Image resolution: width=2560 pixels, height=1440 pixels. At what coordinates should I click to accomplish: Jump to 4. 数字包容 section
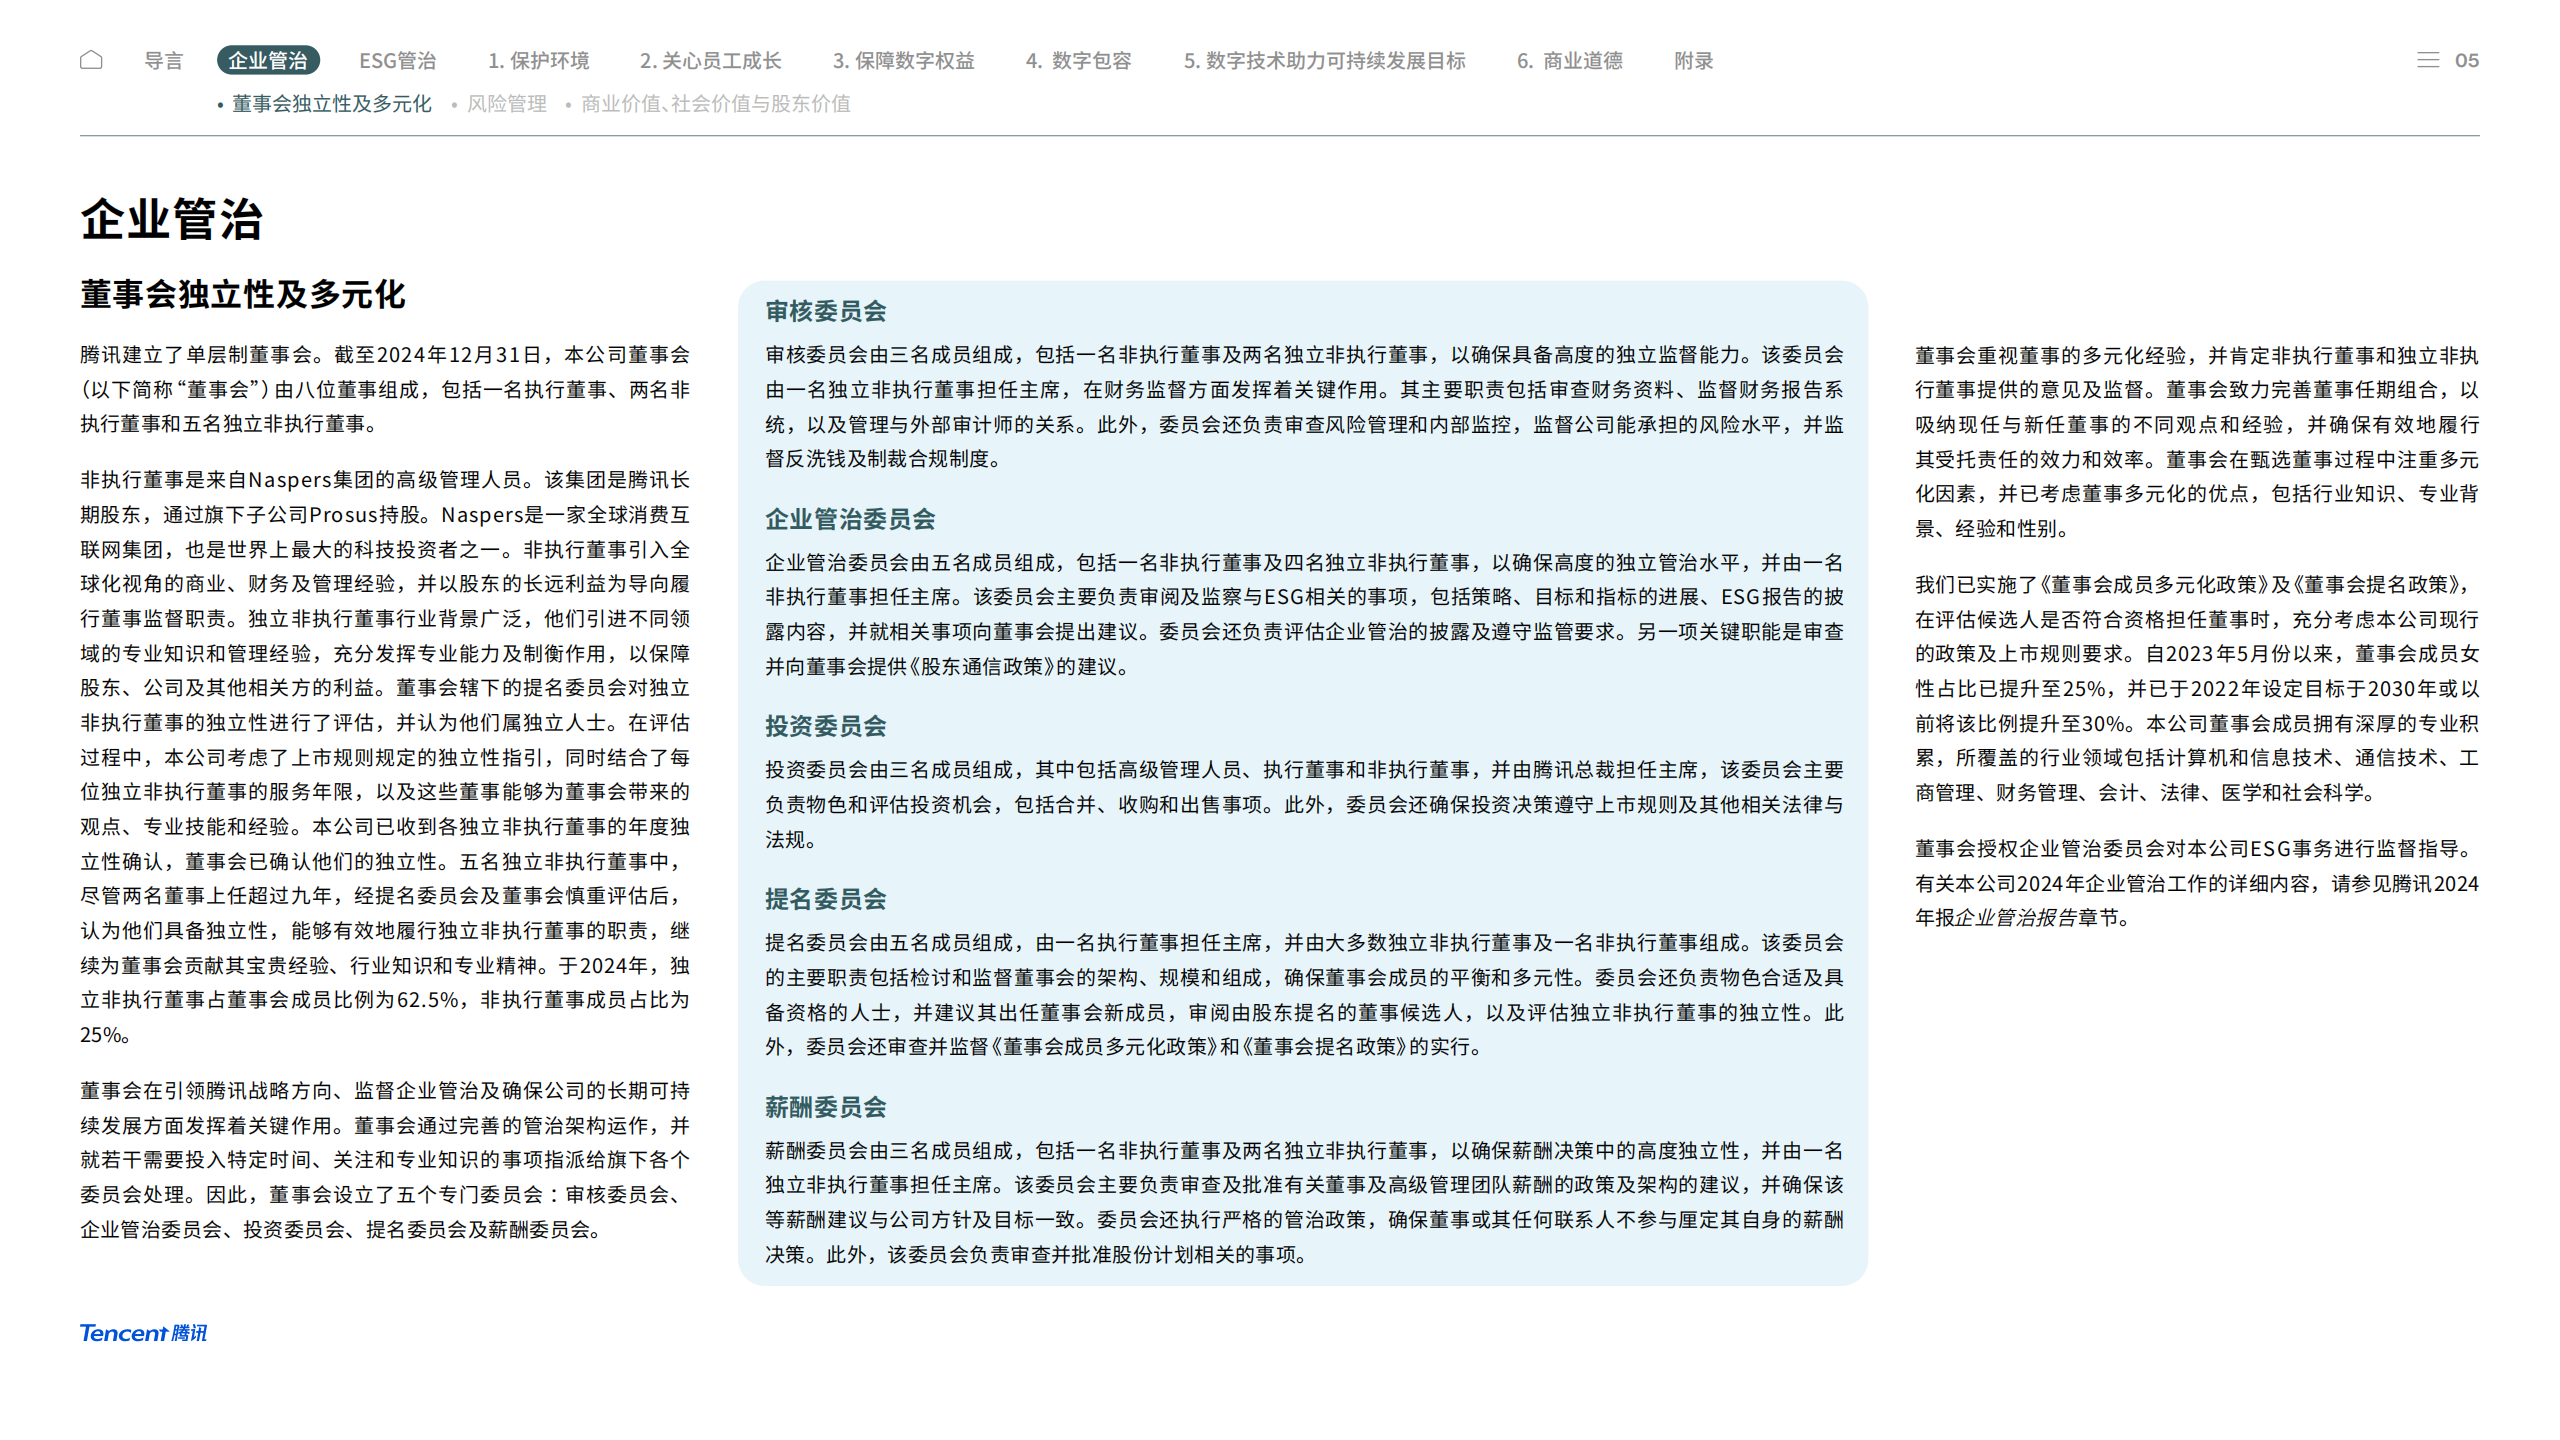(1078, 61)
